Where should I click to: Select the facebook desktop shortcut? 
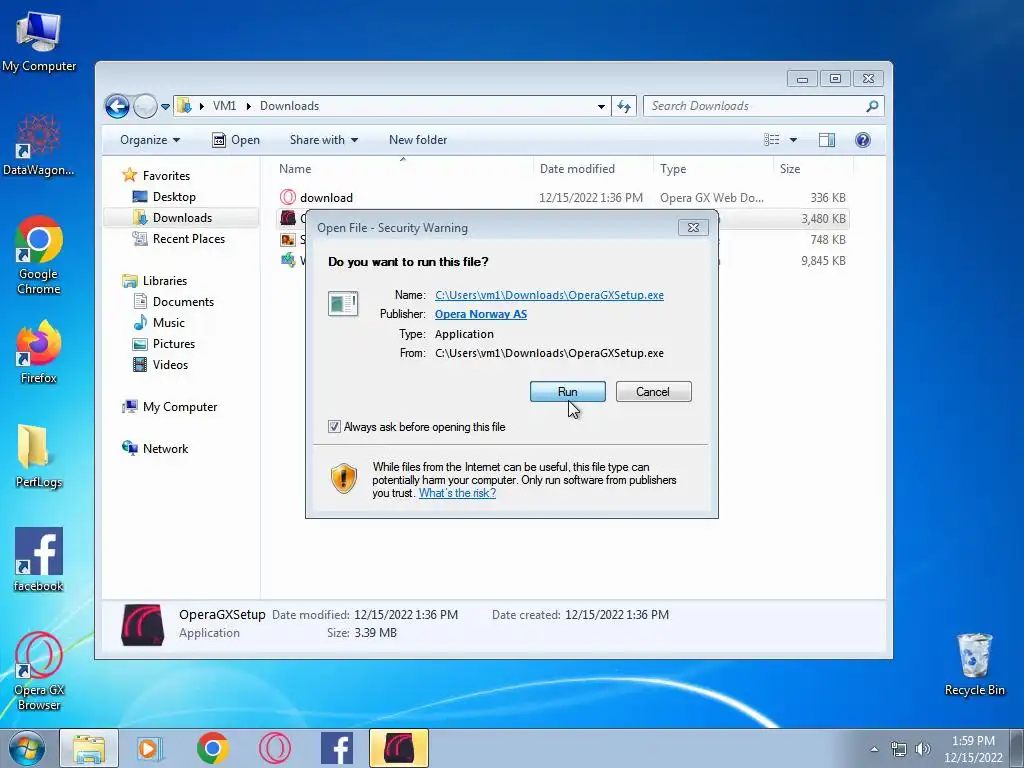(39, 560)
